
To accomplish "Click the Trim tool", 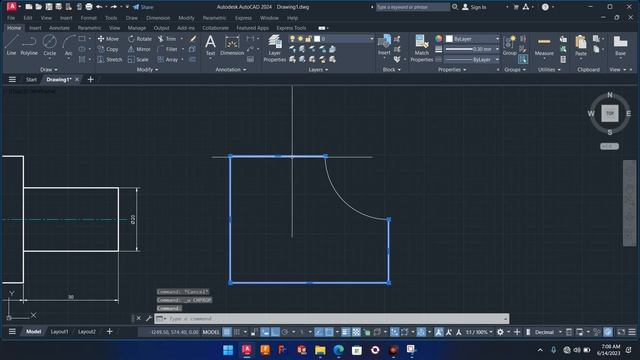I will 167,39.
